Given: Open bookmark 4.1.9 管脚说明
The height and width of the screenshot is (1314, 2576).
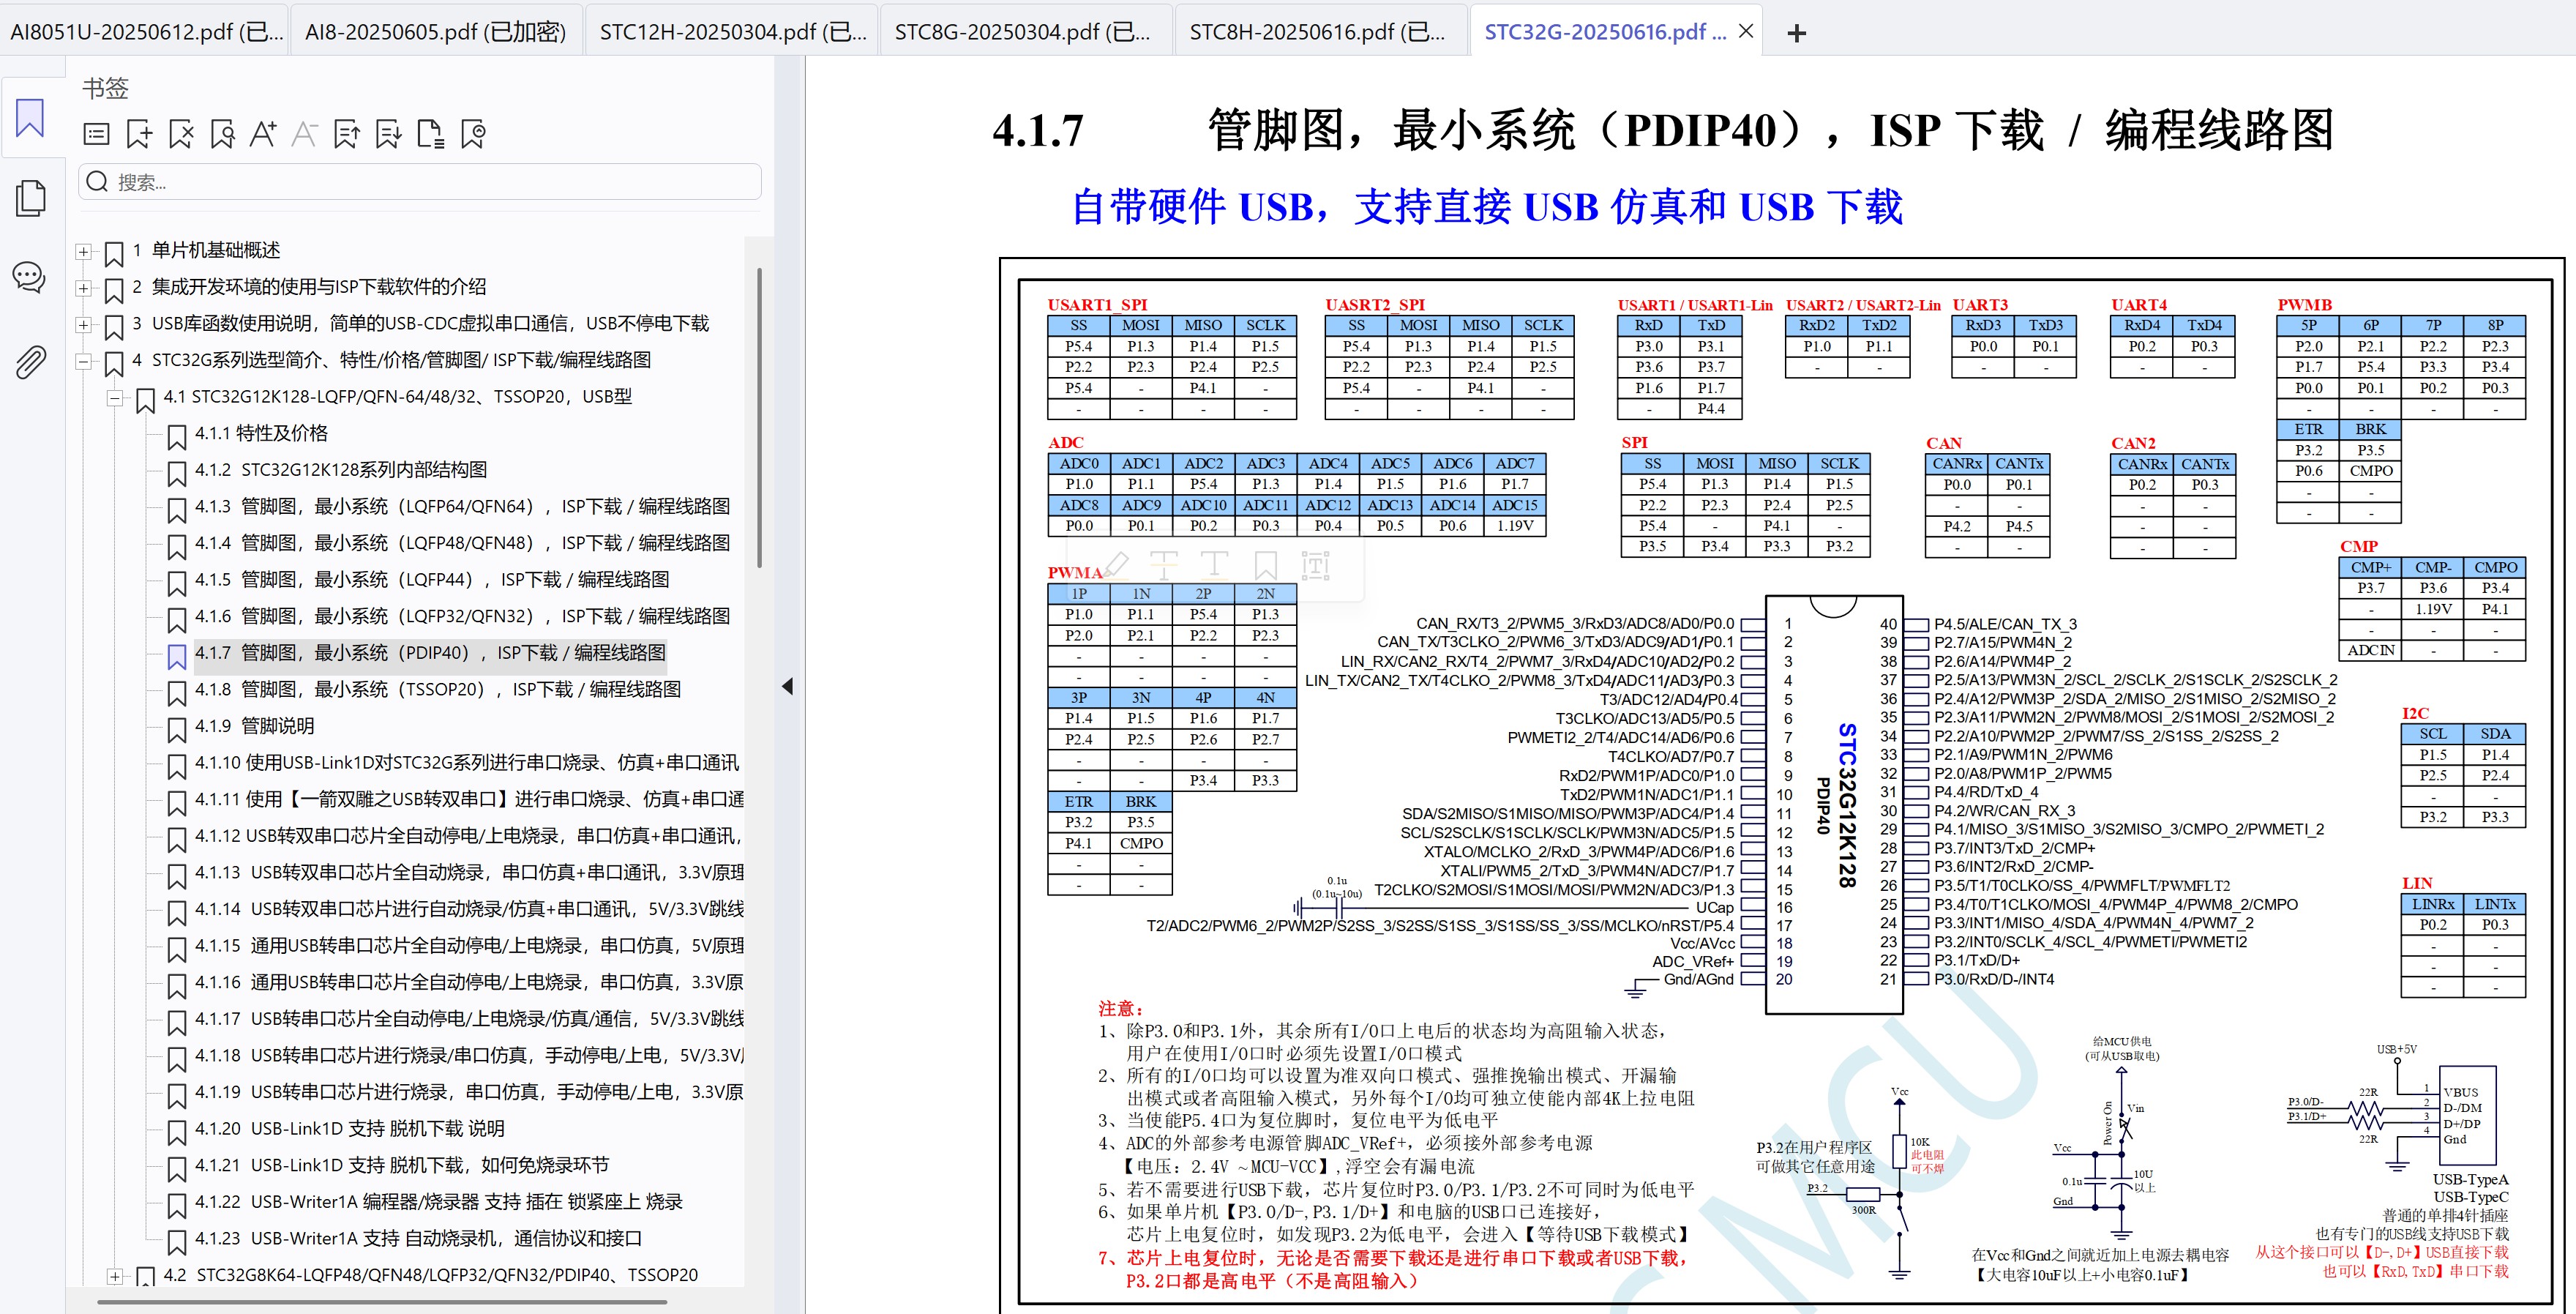Looking at the screenshot, I should click(x=254, y=726).
